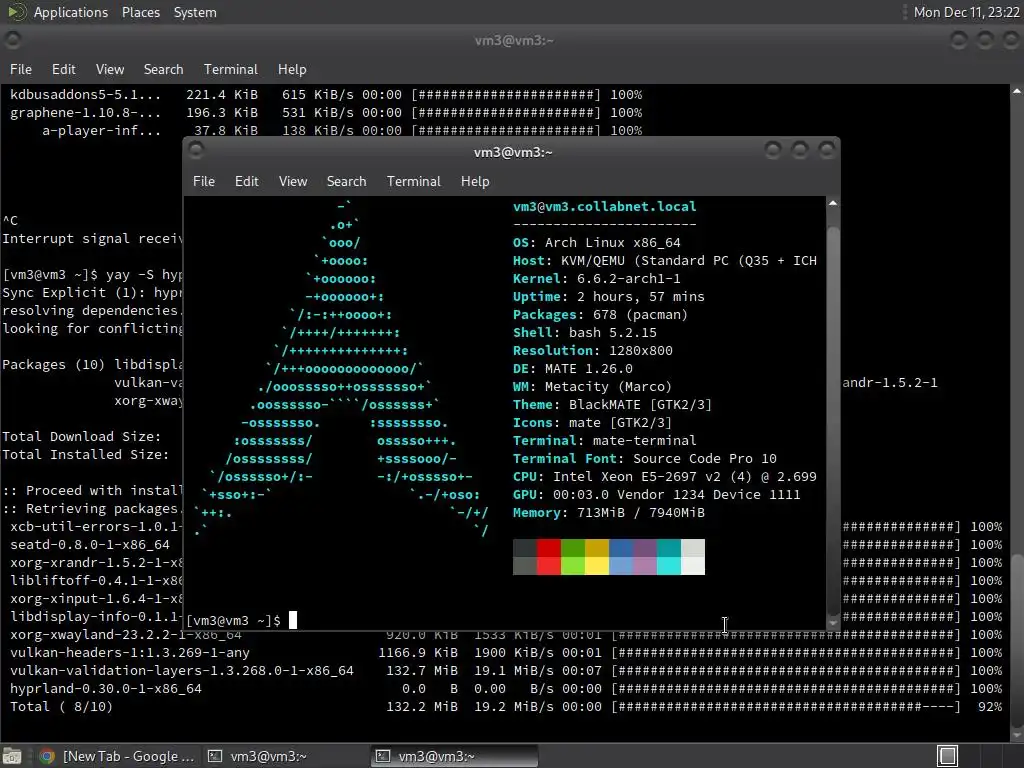Open Terminal menu in the front terminal window
The height and width of the screenshot is (768, 1024).
point(413,182)
